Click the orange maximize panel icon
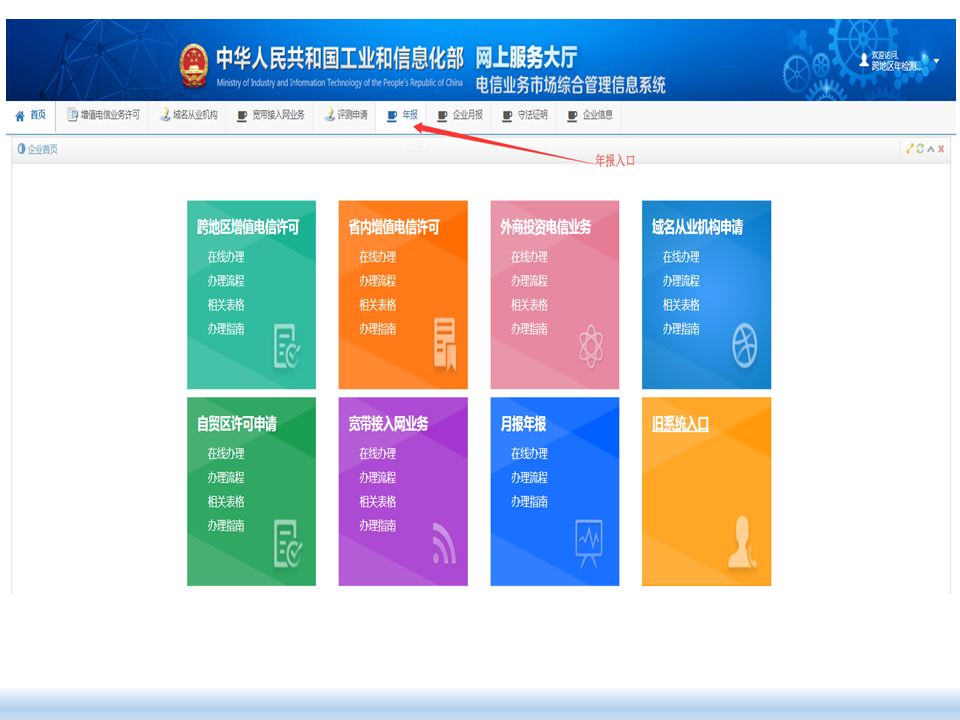Screen dimensions: 960x720 (x=910, y=149)
